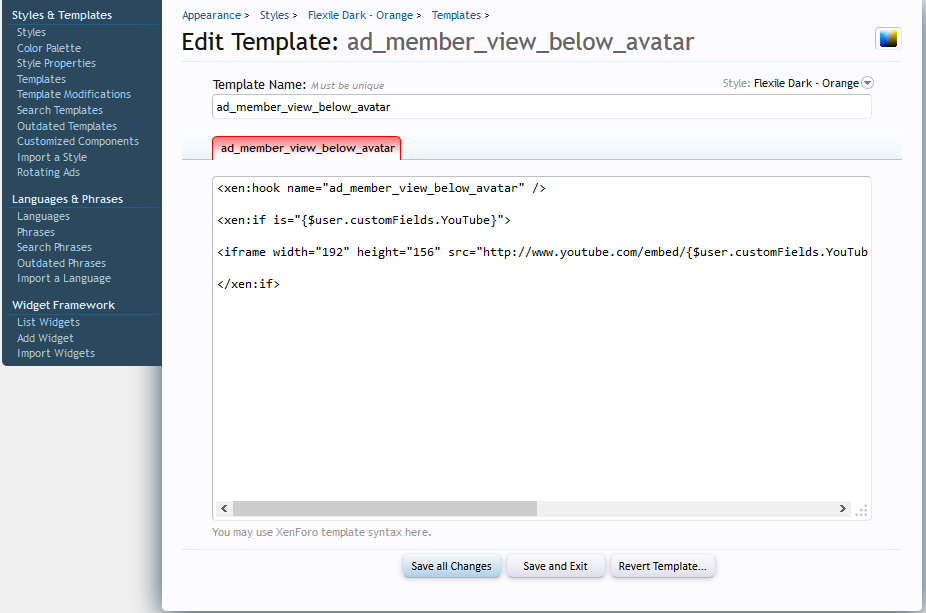Viewport: 926px width, 613px height.
Task: Open Templates breadcrumb link
Action: tap(456, 15)
